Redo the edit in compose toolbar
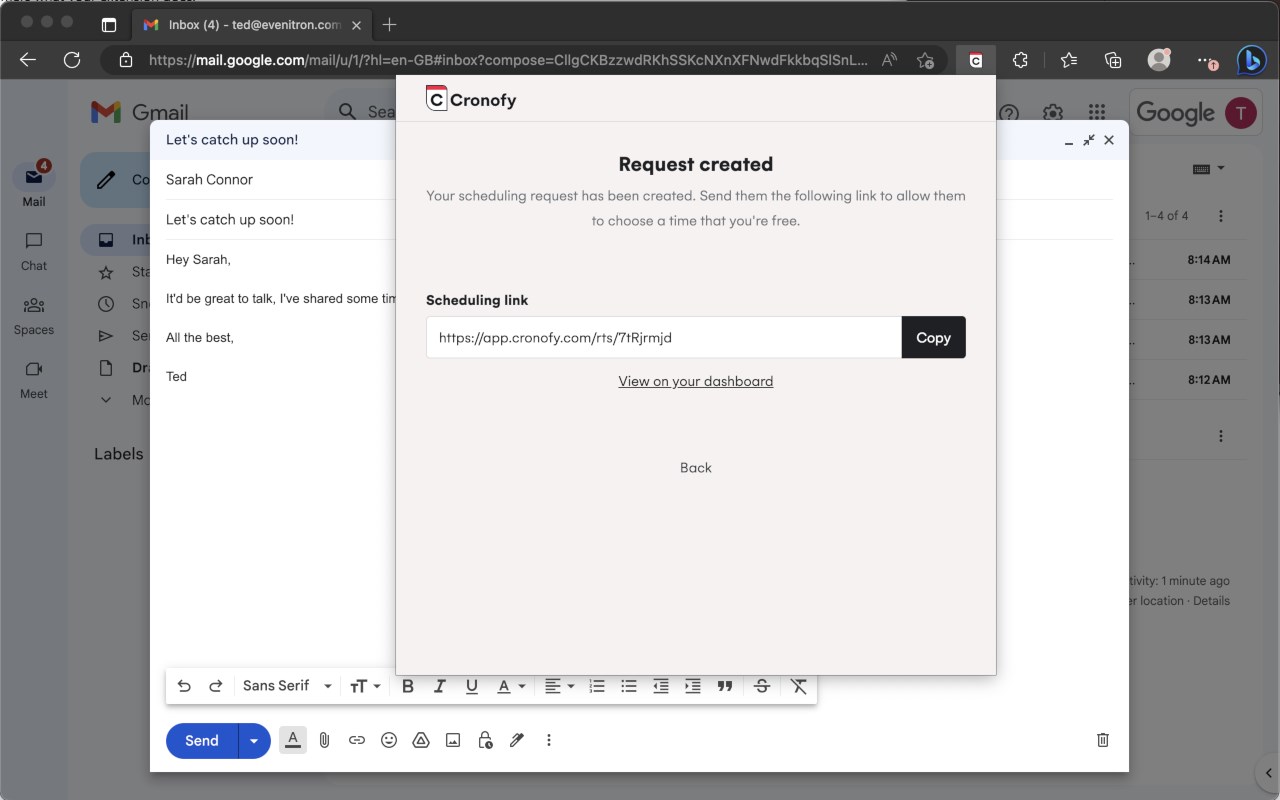This screenshot has height=800, width=1280. pyautogui.click(x=216, y=686)
